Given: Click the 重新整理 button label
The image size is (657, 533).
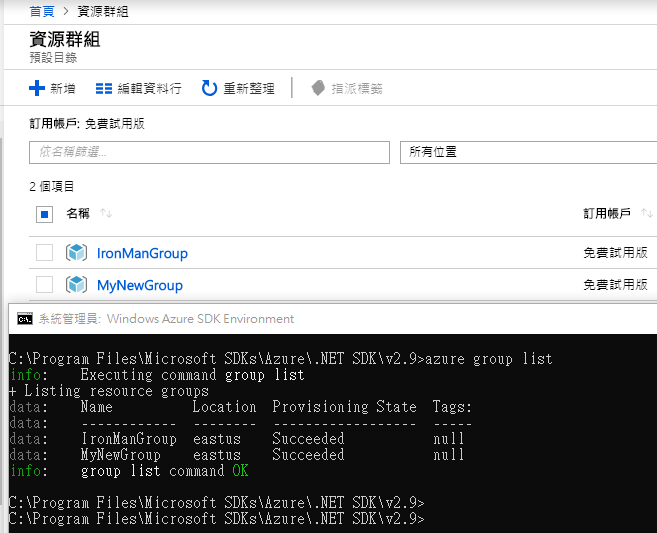Looking at the screenshot, I should click(249, 88).
